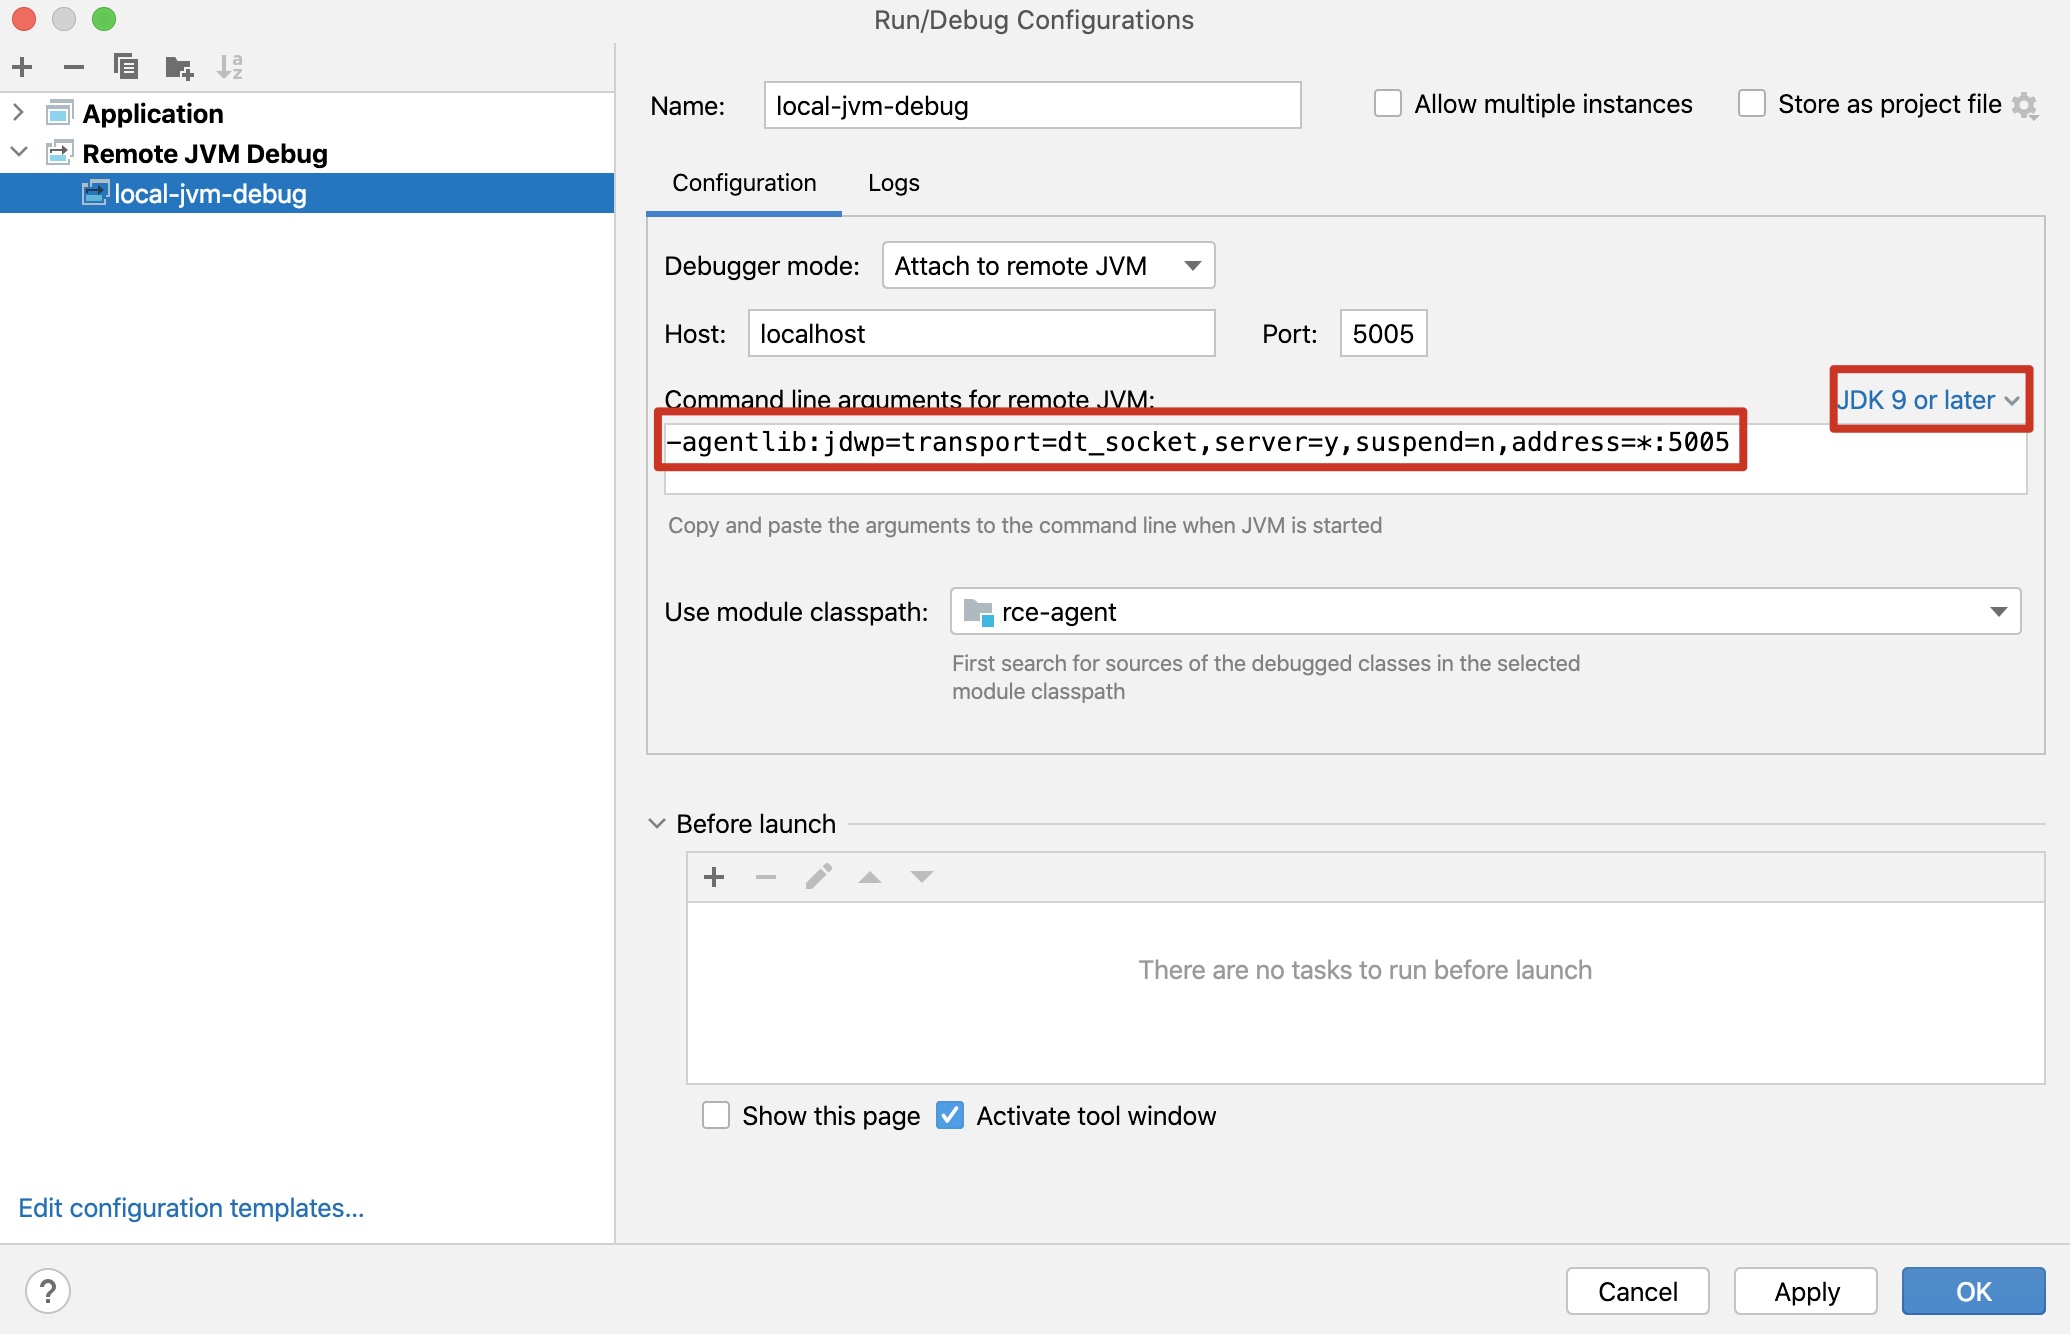Create a new configuration folder
Viewport: 2070px width, 1334px height.
tap(179, 67)
